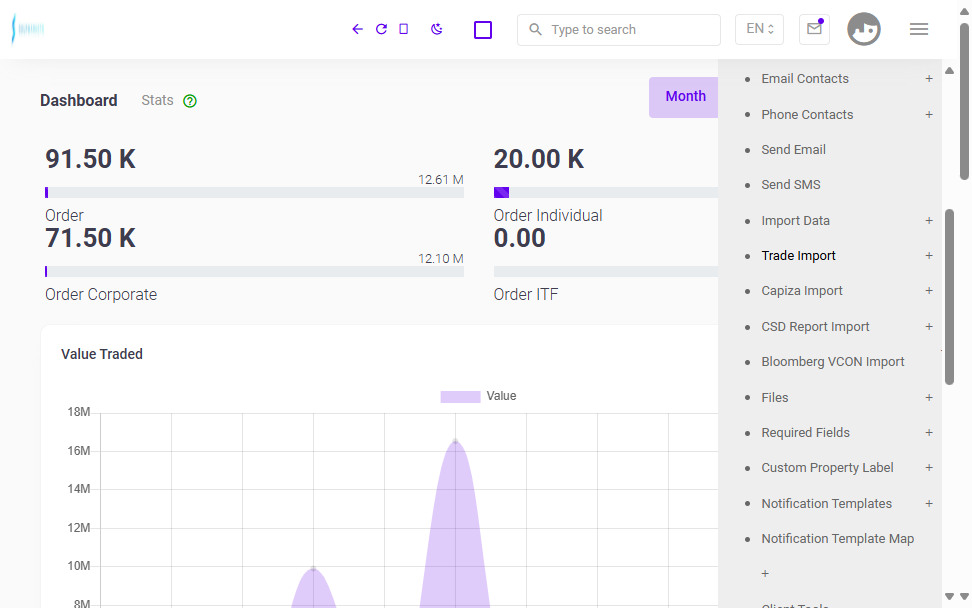
Task: Toggle dark mode moon icon
Action: click(x=437, y=29)
